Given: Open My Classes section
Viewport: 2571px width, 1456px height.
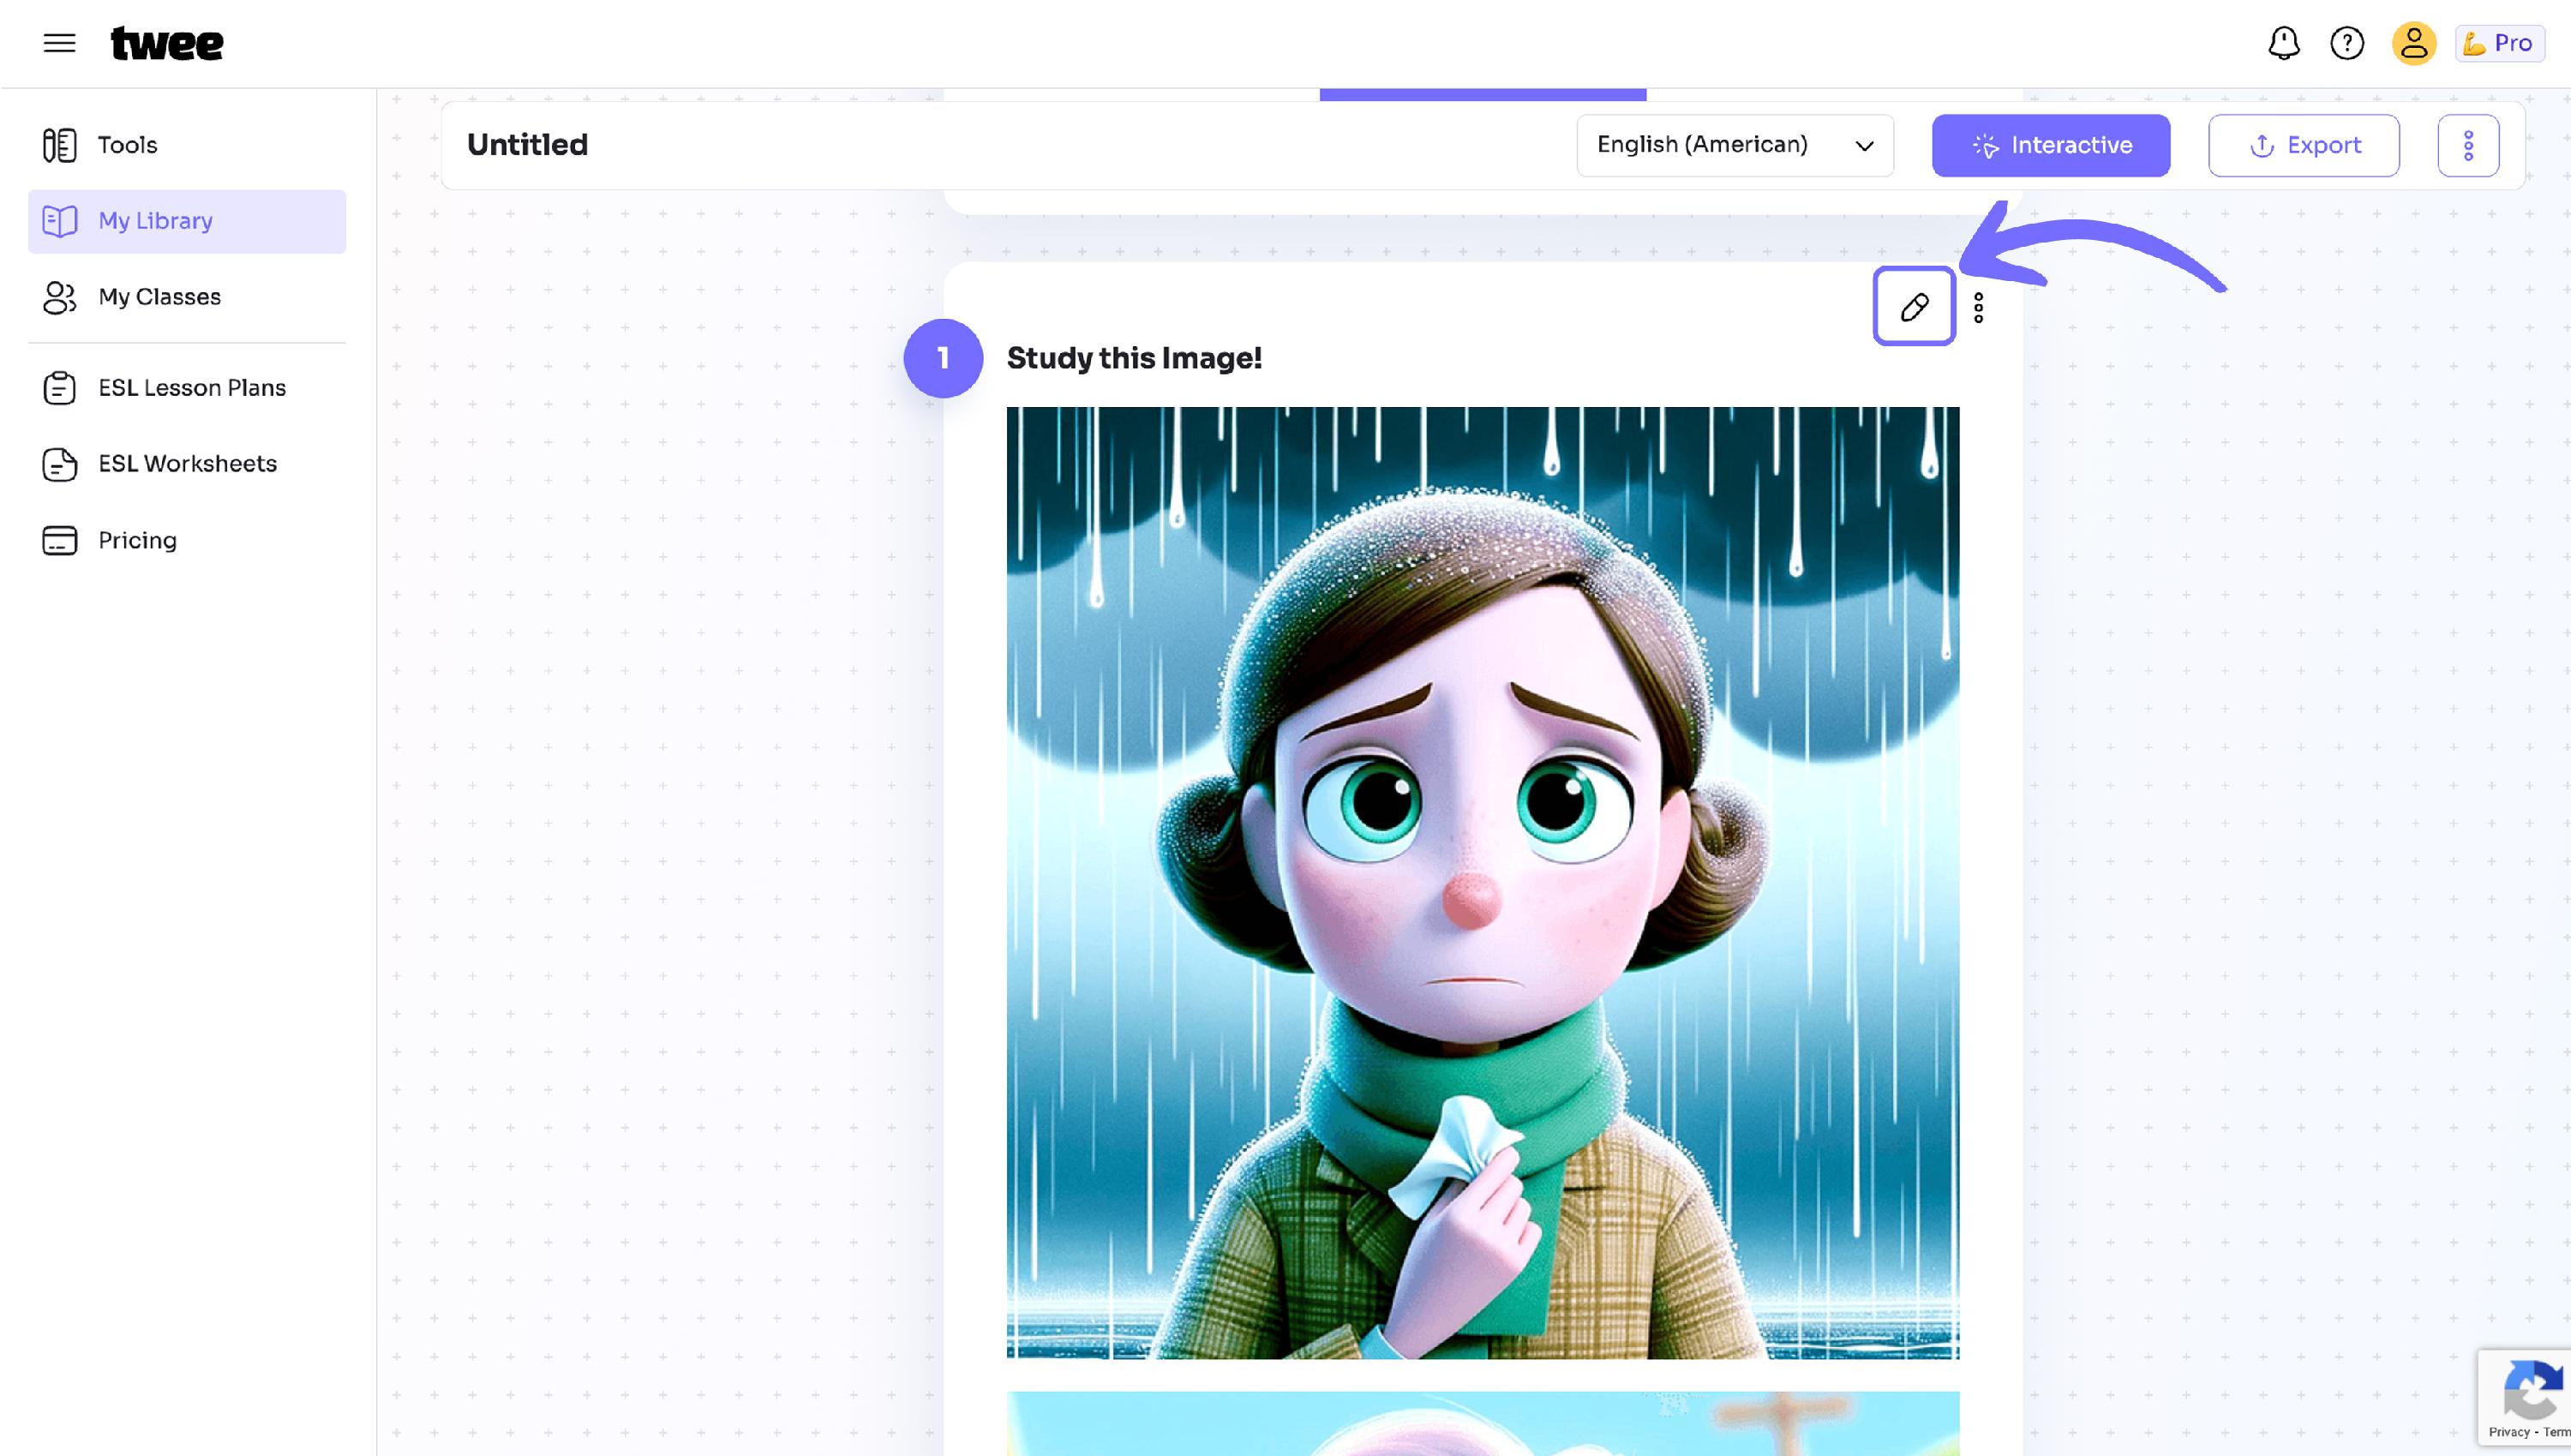Looking at the screenshot, I should click(x=187, y=297).
